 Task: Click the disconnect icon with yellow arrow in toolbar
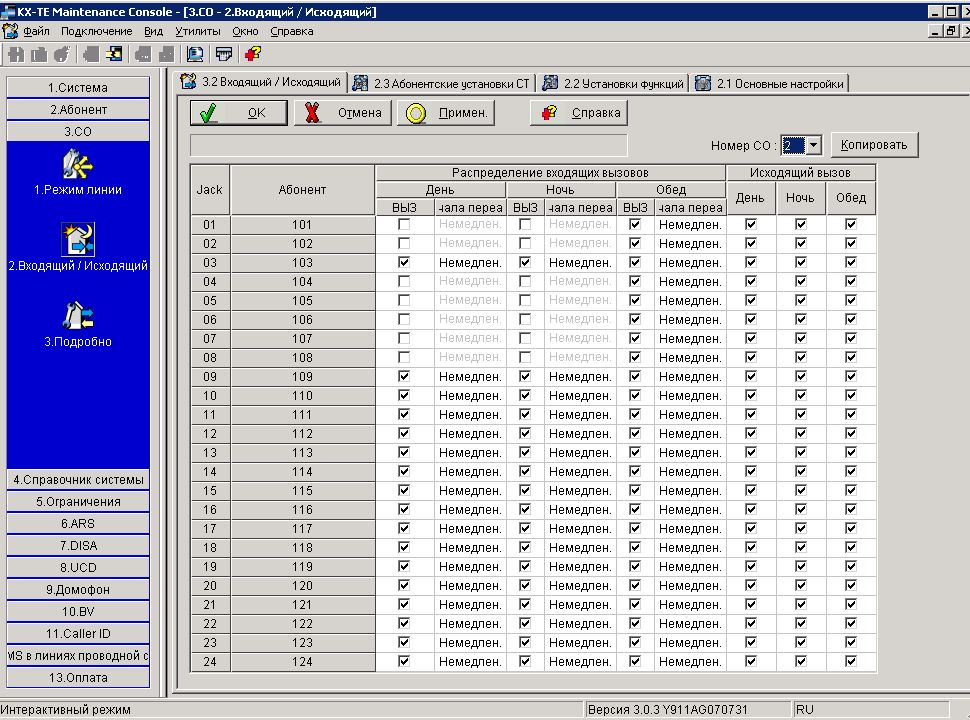tap(114, 54)
